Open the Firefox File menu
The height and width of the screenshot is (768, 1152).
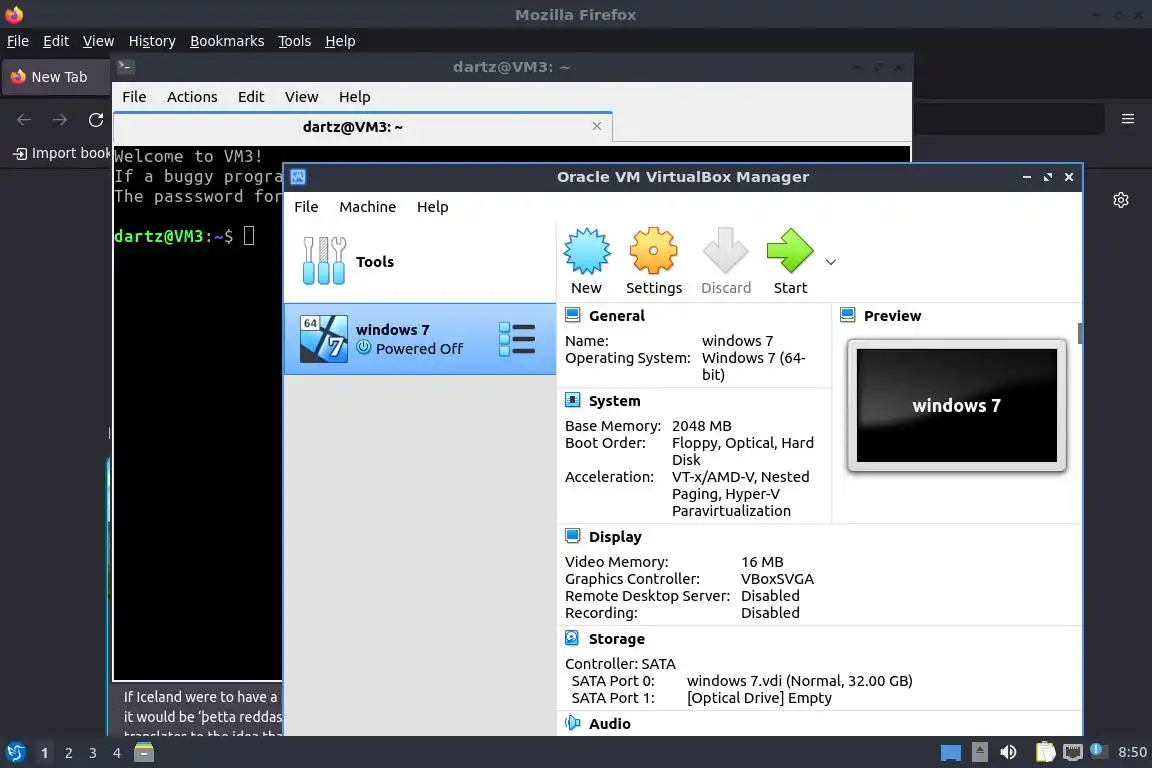tap(18, 41)
